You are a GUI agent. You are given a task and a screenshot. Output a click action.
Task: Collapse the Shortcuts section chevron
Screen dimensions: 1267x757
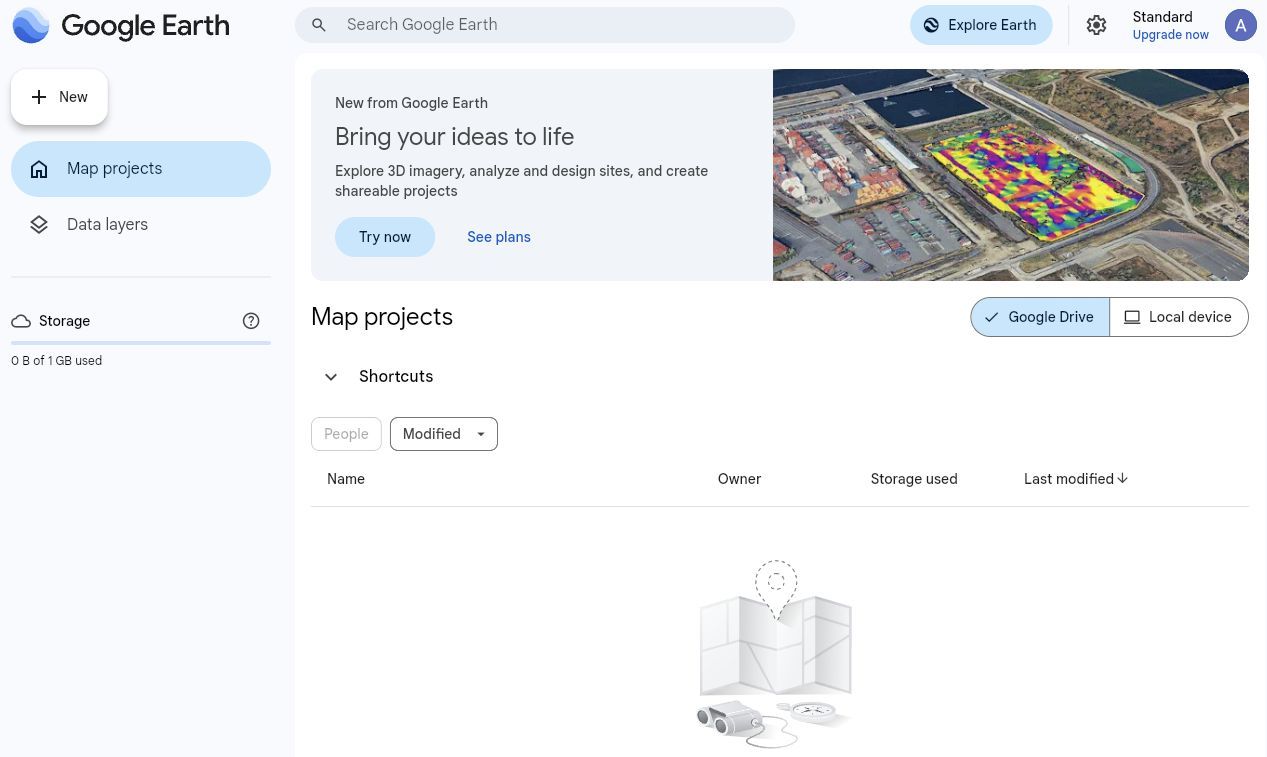[331, 377]
